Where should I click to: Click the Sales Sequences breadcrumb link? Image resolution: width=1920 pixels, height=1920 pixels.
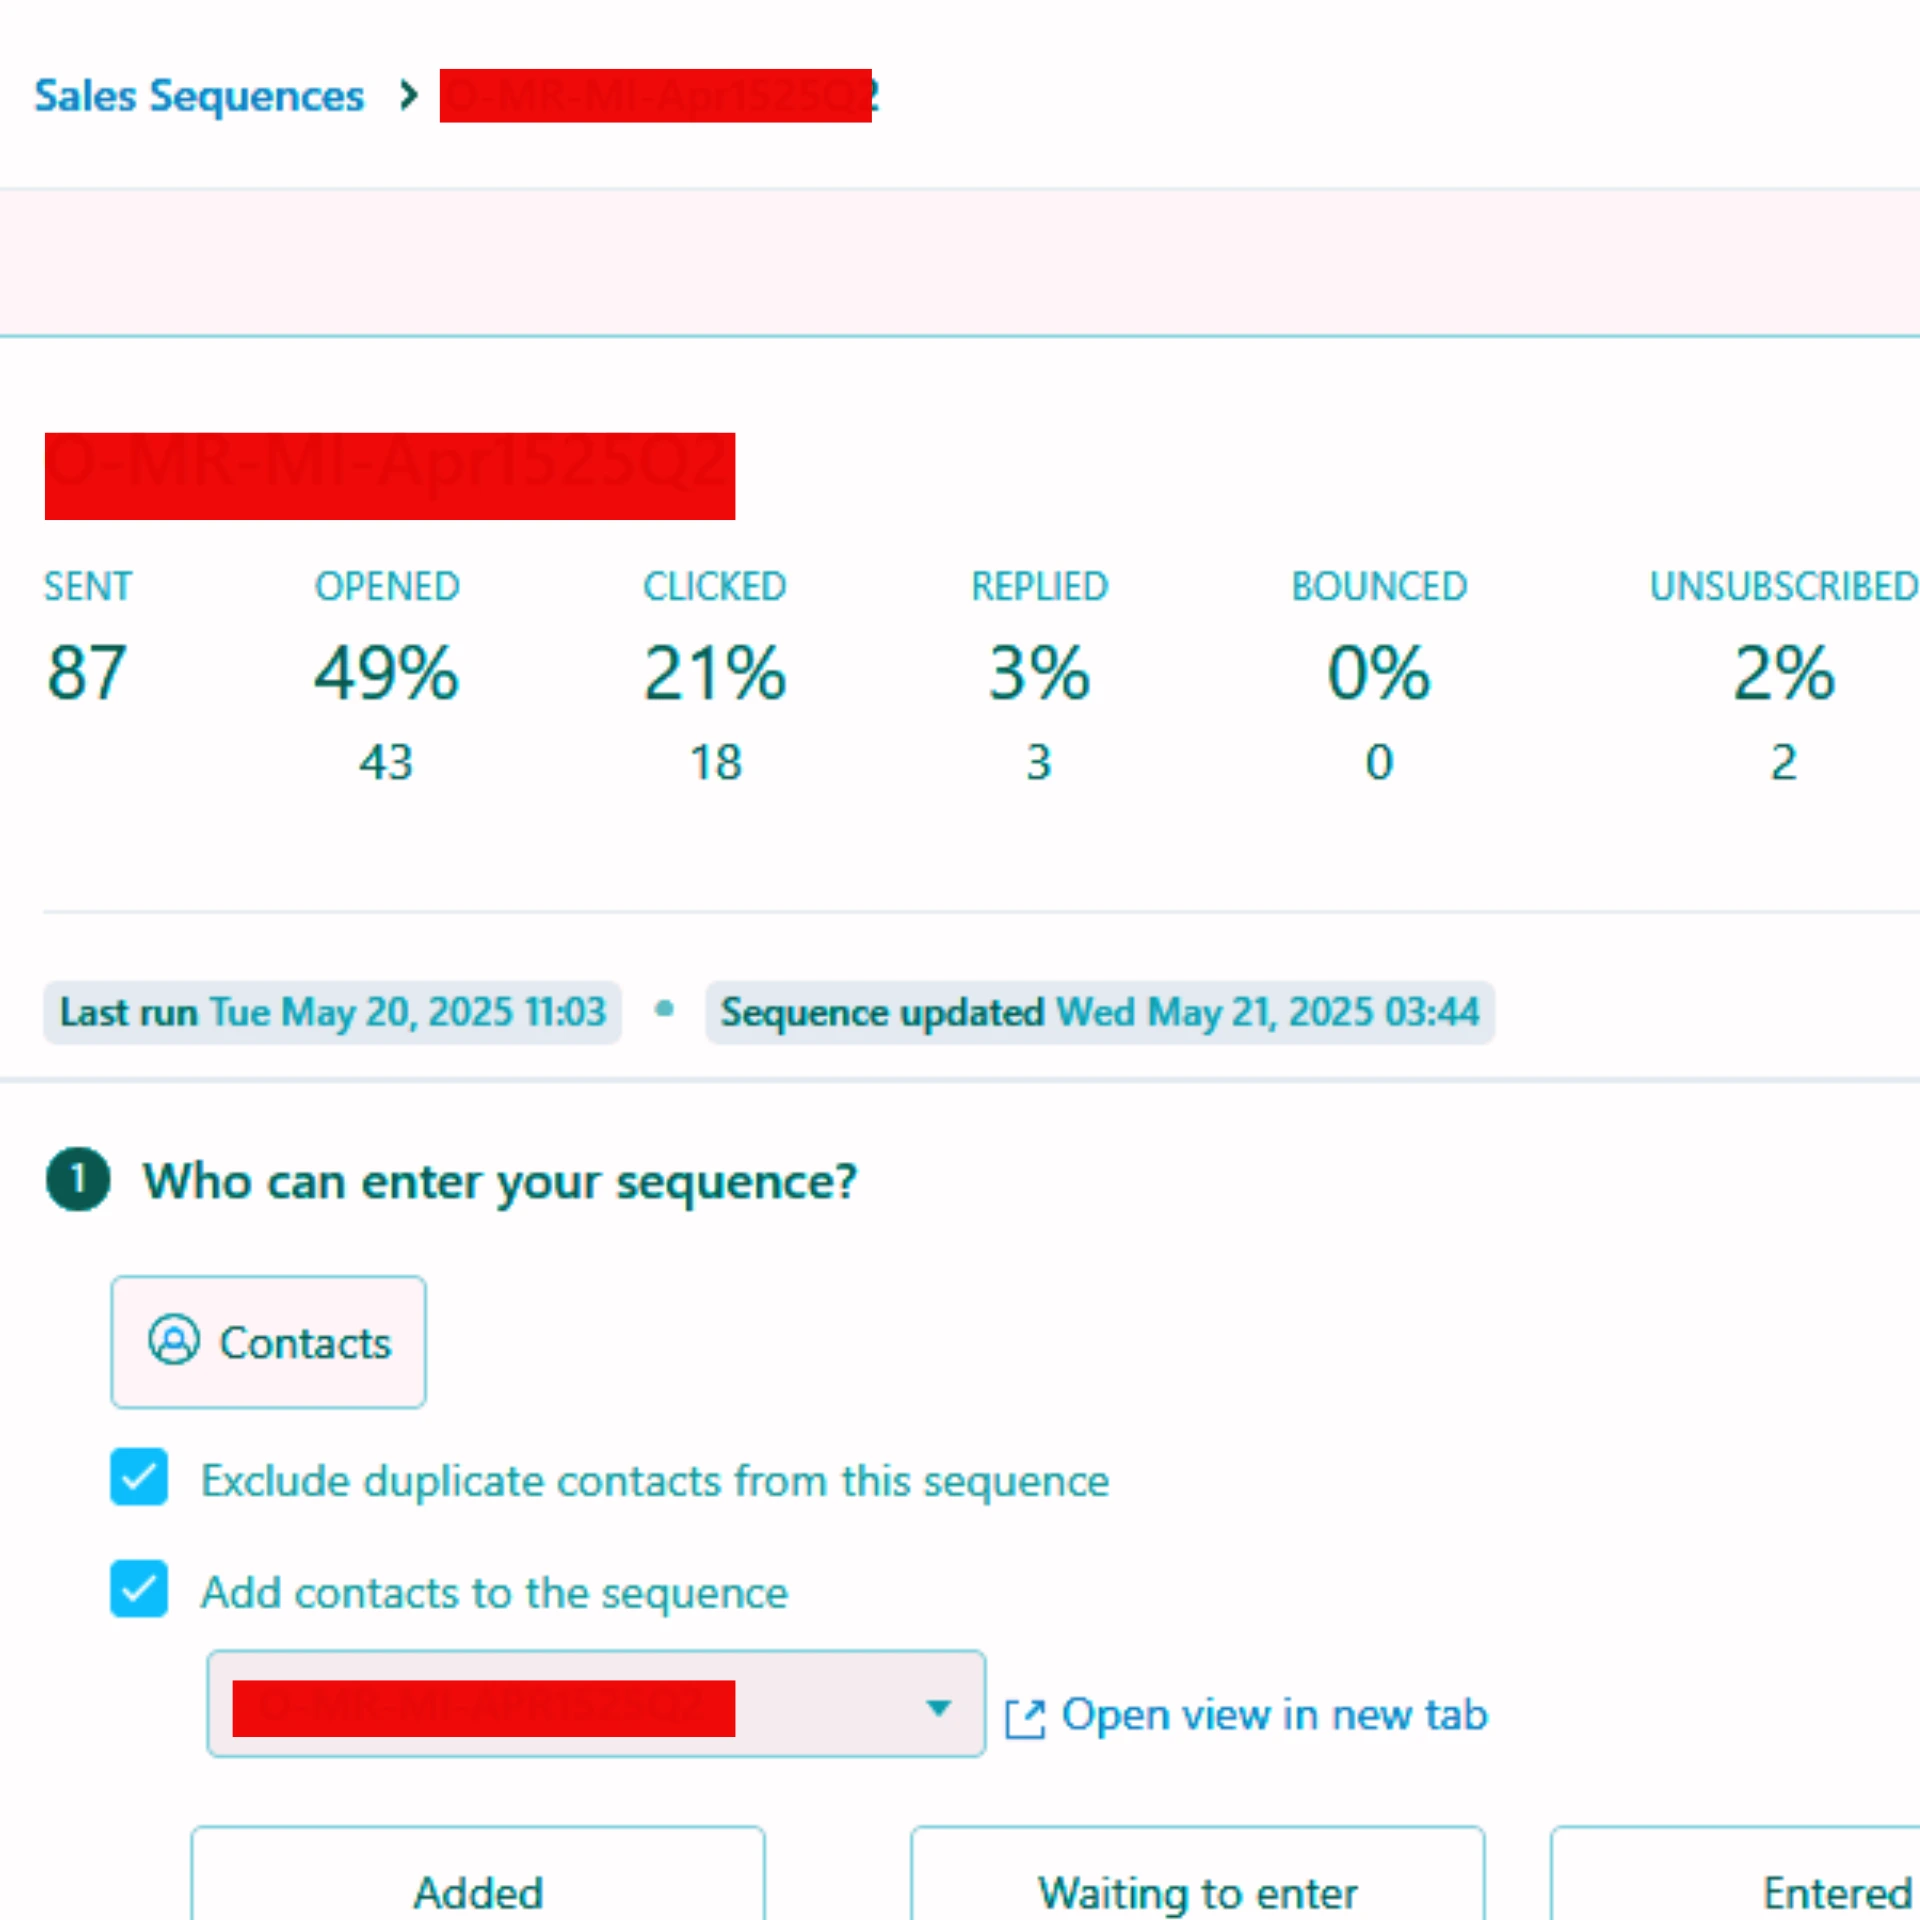(x=199, y=96)
